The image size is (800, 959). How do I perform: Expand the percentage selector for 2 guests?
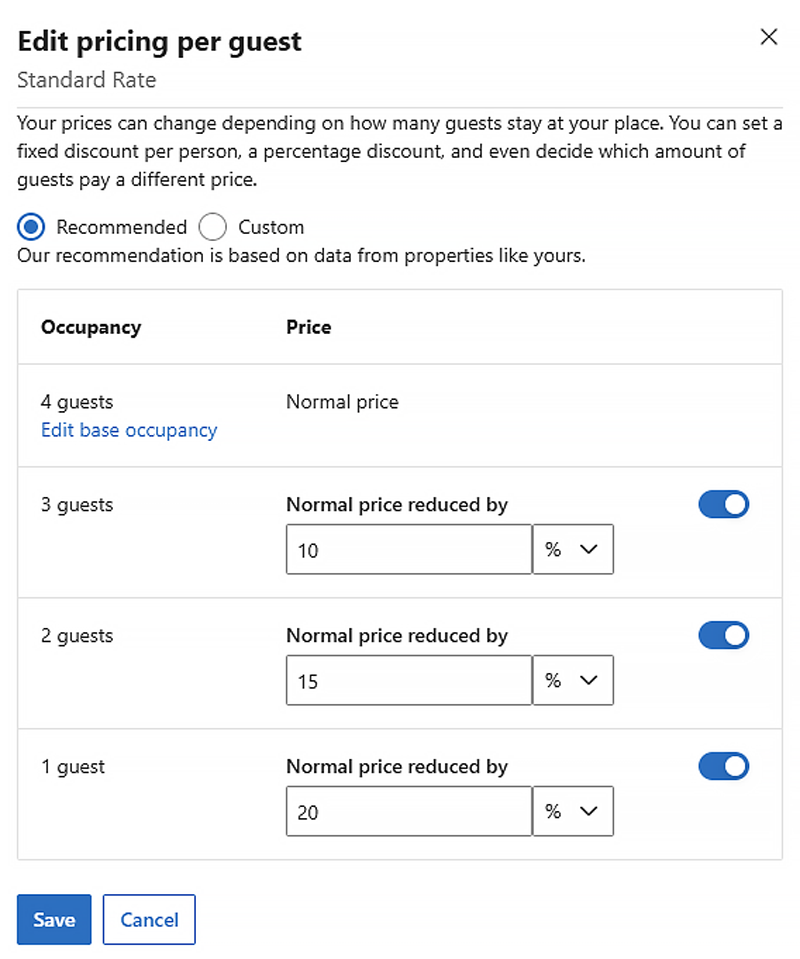pos(573,680)
